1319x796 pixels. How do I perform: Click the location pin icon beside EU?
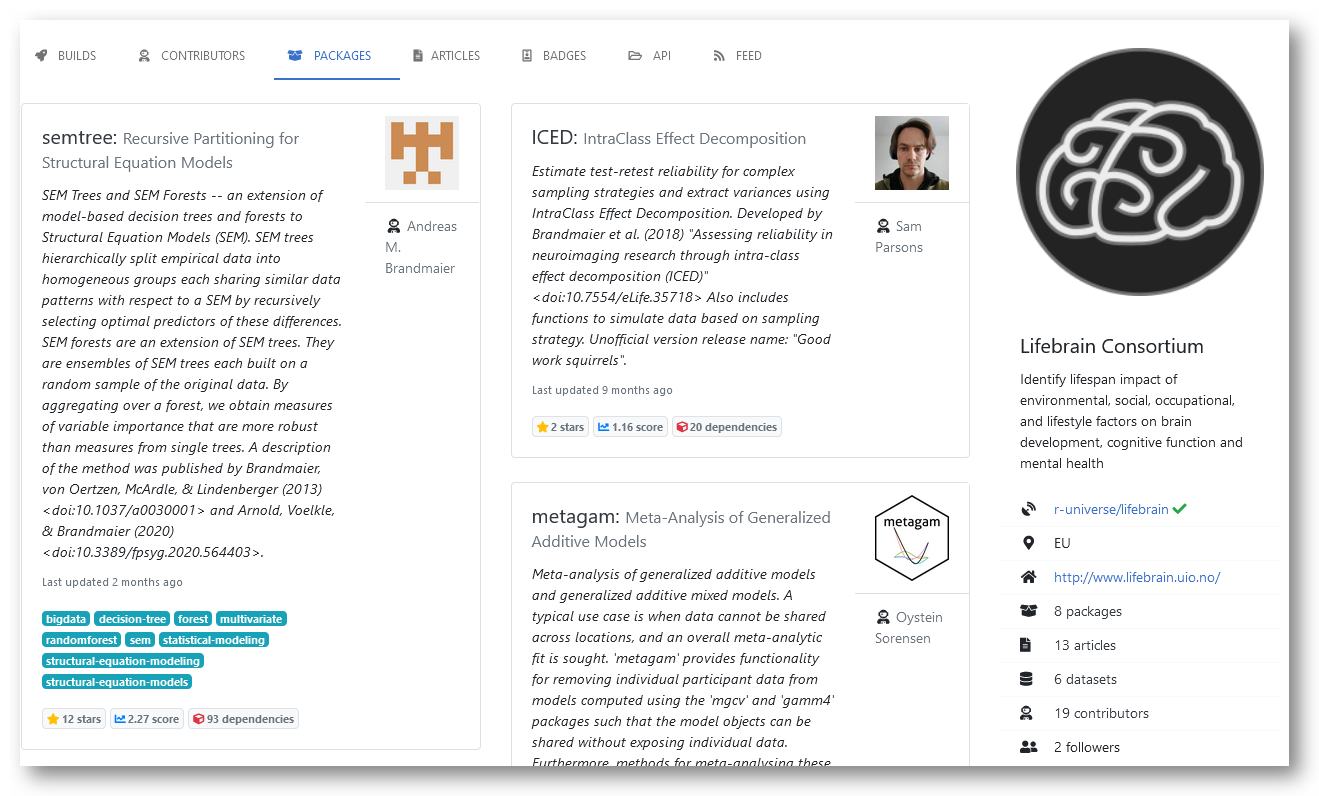point(1029,543)
